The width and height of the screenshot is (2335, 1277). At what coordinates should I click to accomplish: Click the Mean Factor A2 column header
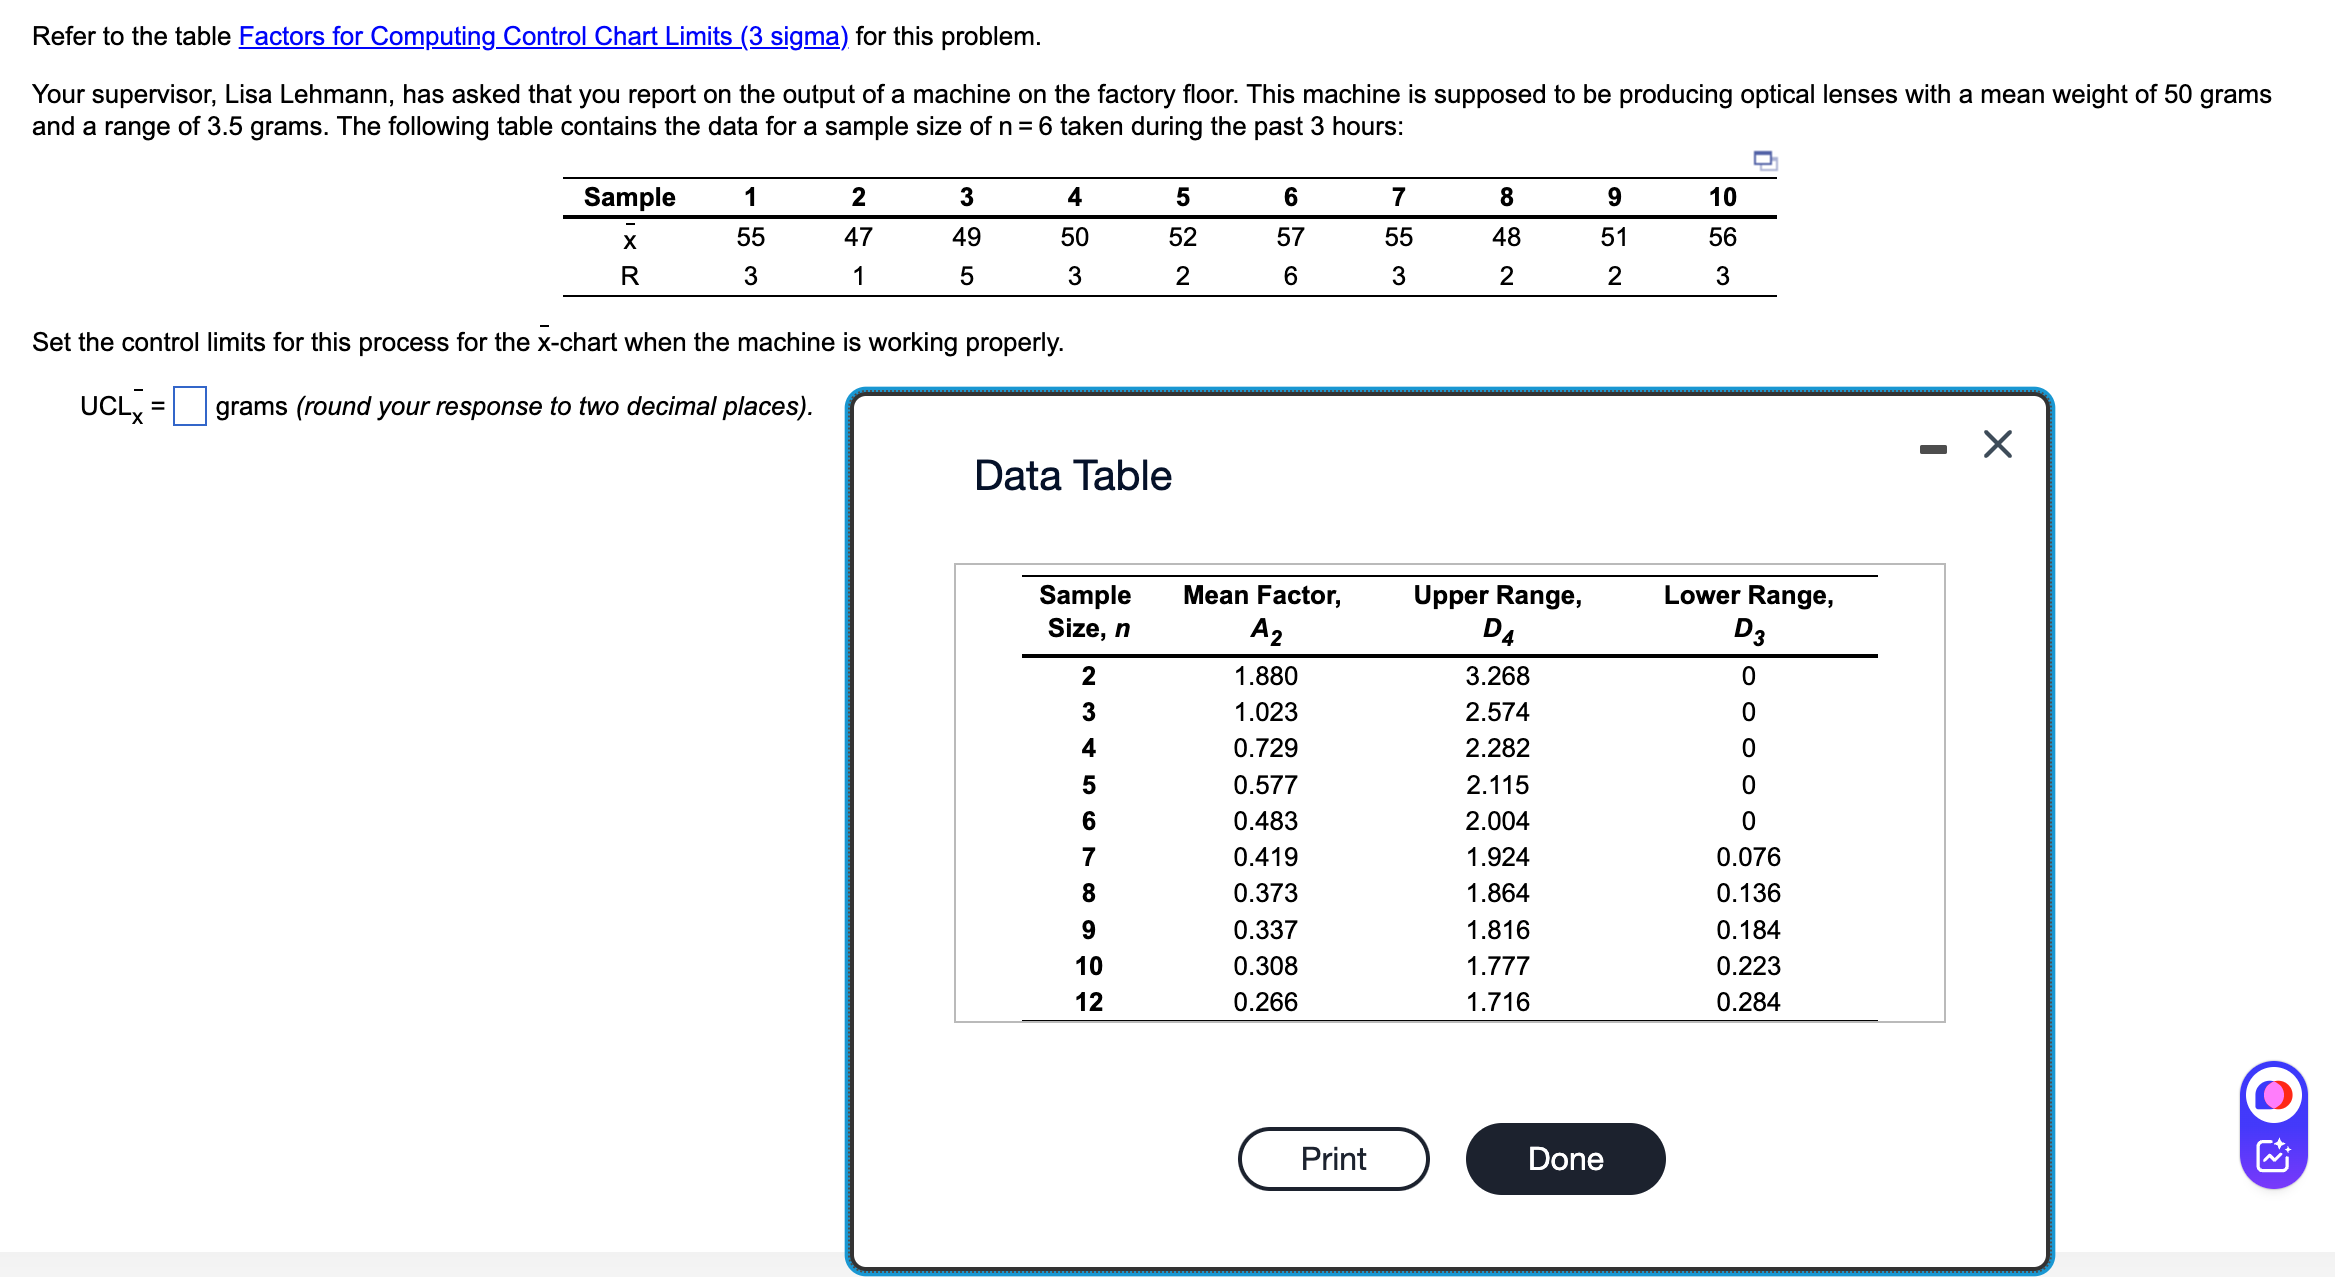tap(1263, 610)
